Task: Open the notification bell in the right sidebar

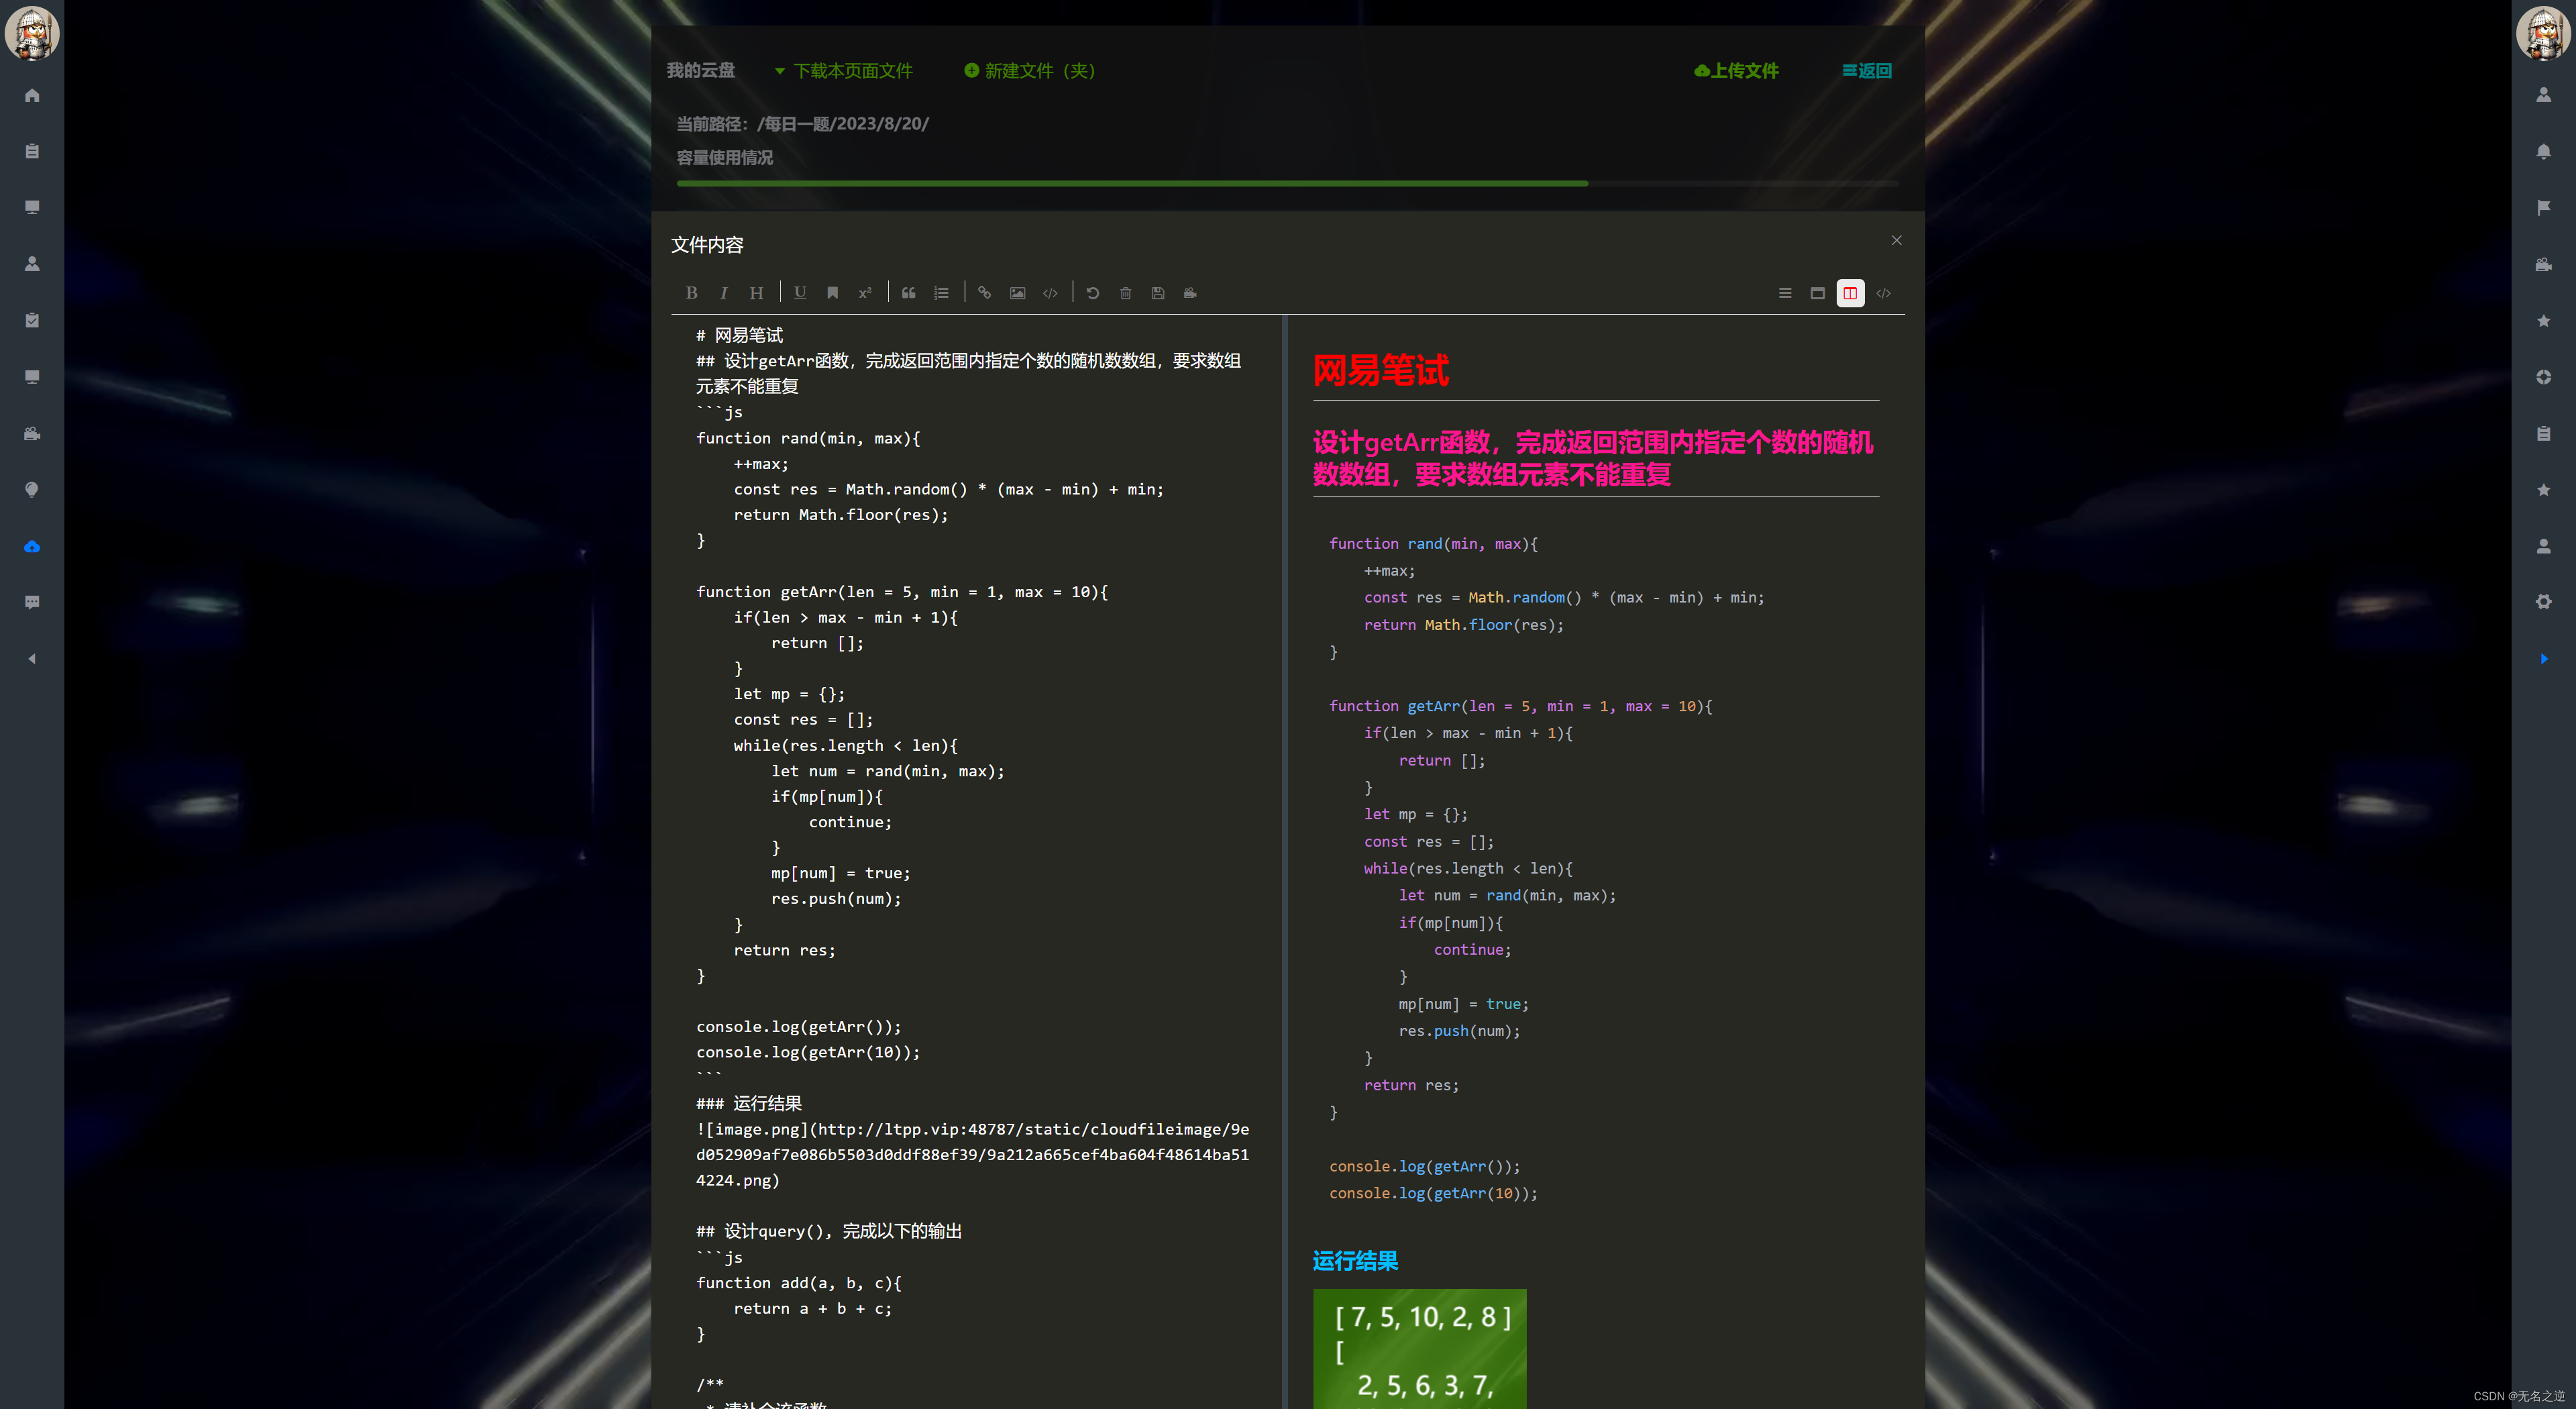Action: pos(2543,151)
